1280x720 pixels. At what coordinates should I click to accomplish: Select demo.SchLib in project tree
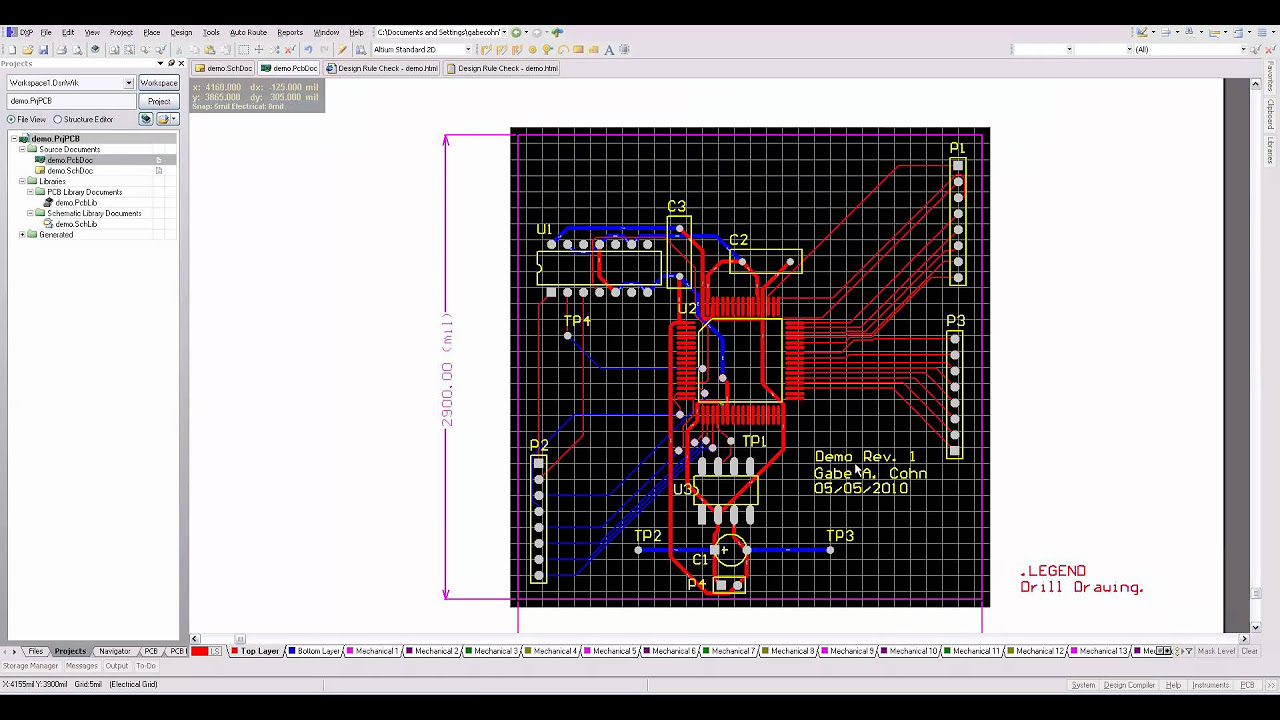tap(76, 224)
